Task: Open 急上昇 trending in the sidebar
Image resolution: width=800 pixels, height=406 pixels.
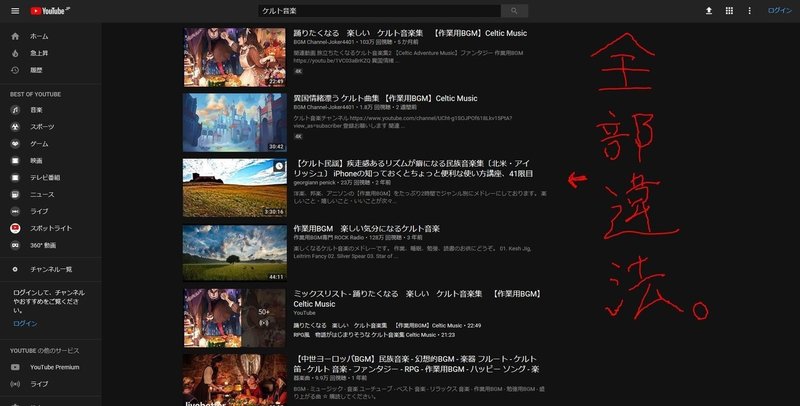Action: click(39, 53)
